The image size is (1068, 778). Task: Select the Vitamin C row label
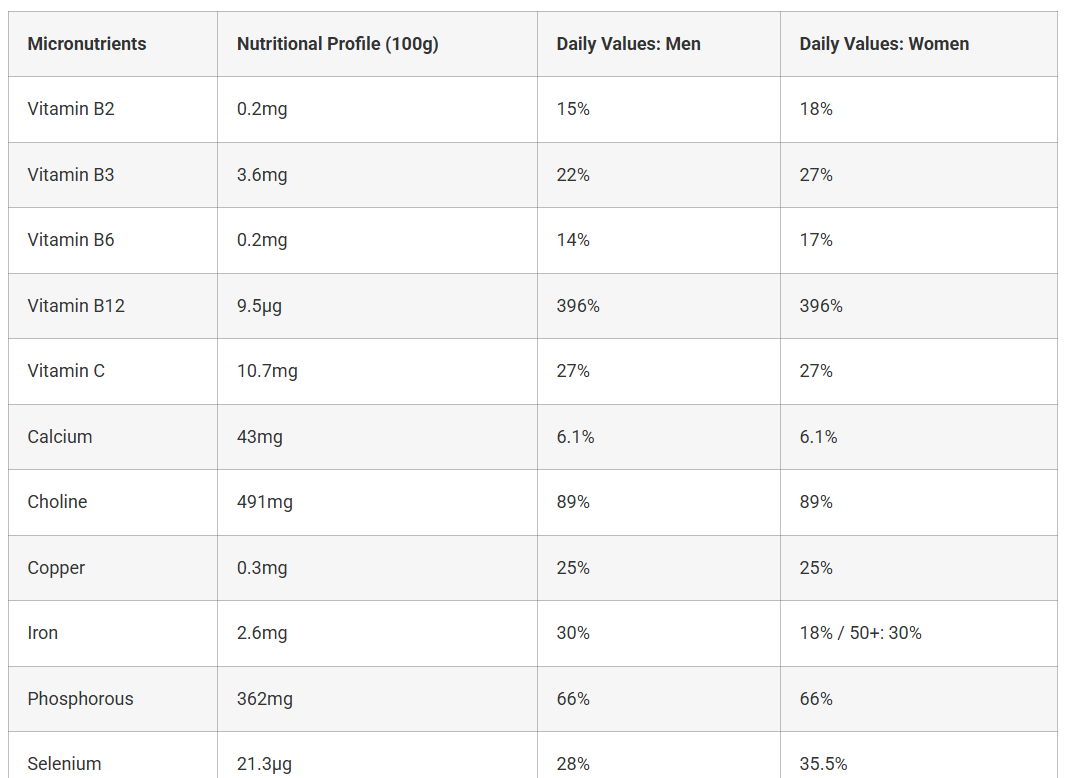66,371
